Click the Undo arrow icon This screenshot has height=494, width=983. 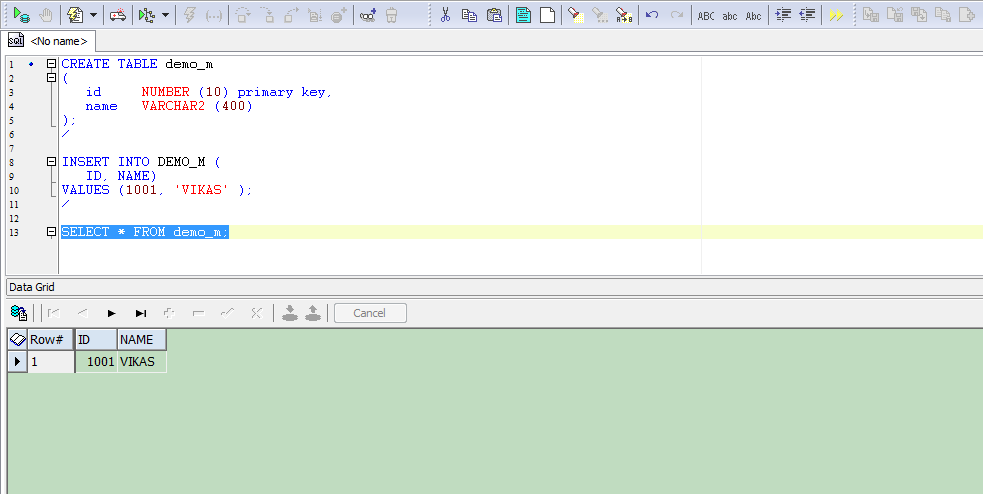point(652,15)
